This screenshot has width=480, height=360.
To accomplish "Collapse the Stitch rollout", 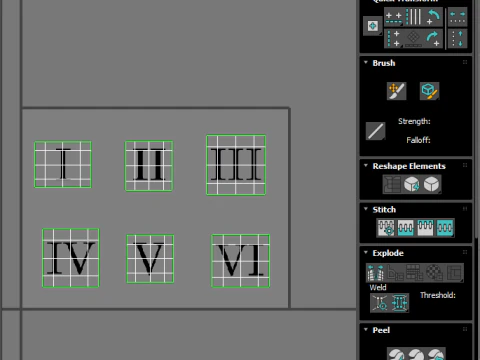I will (x=366, y=209).
